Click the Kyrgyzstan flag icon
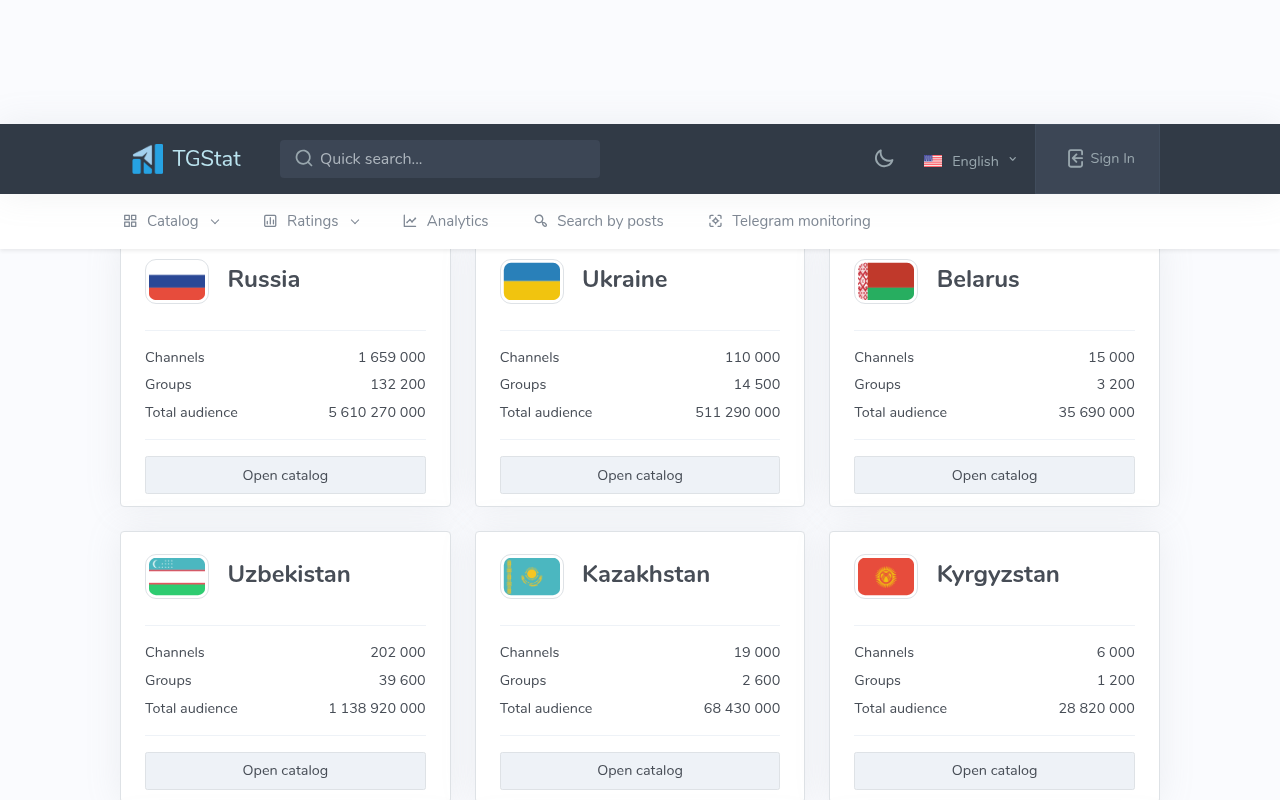 pos(886,577)
